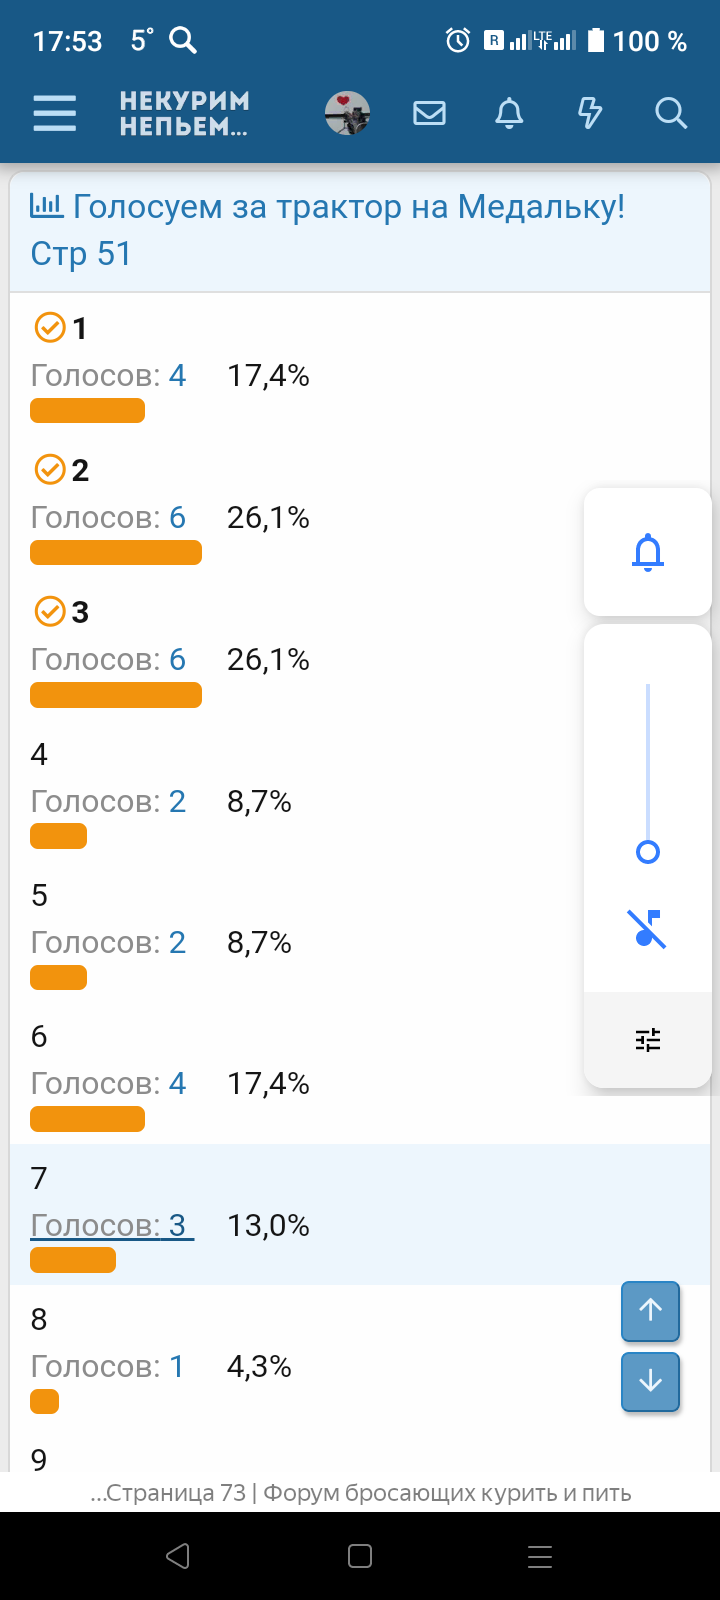The image size is (720, 1600).
Task: Toggle the checked poll option 1
Action: pyautogui.click(x=50, y=327)
